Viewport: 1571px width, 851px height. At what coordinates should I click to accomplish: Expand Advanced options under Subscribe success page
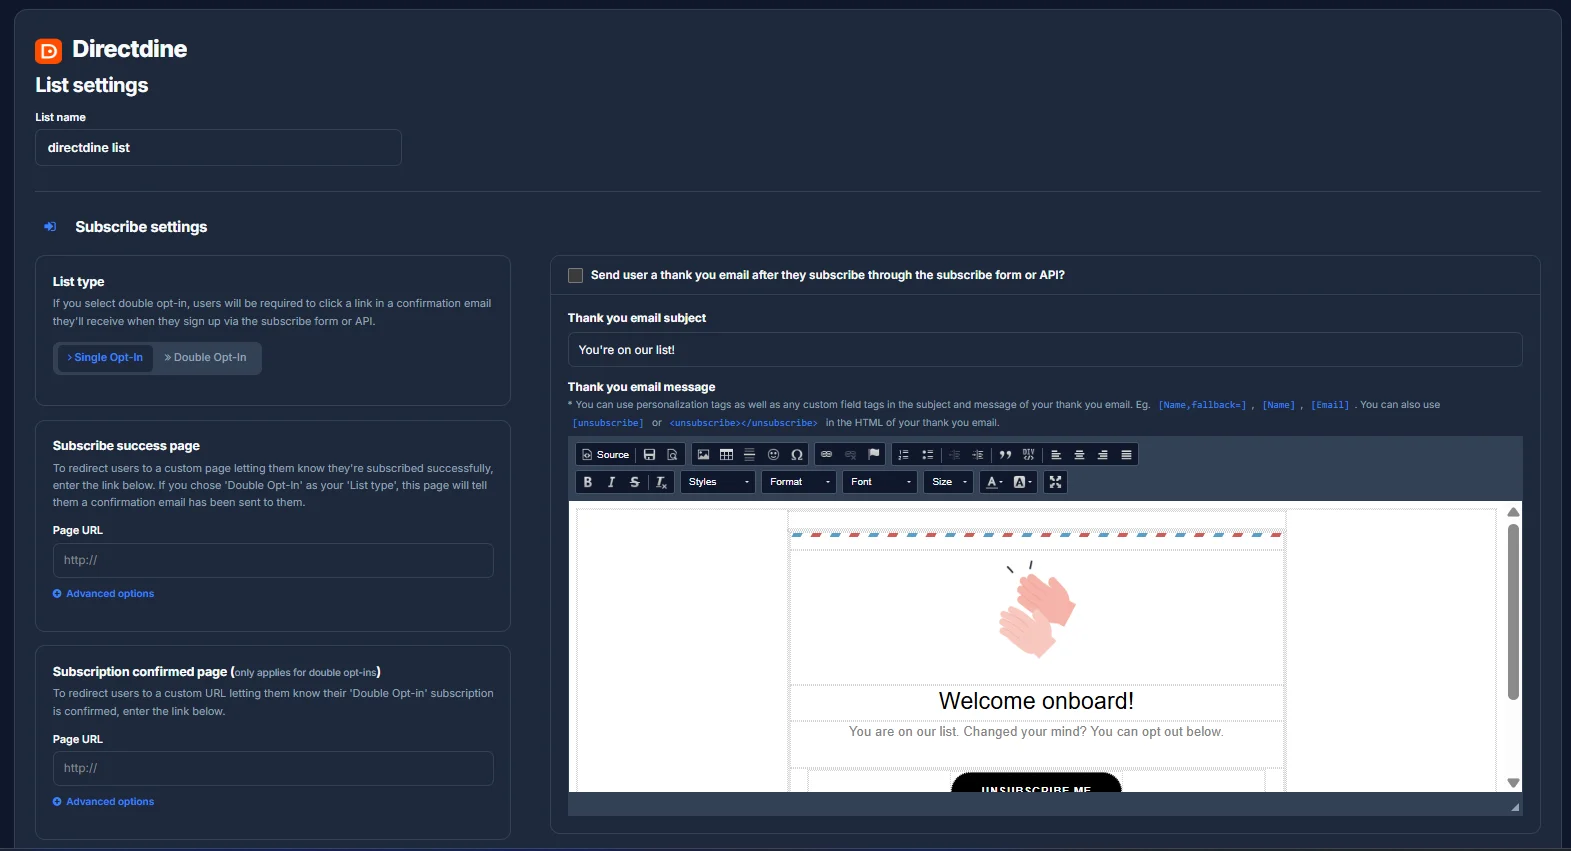click(104, 594)
